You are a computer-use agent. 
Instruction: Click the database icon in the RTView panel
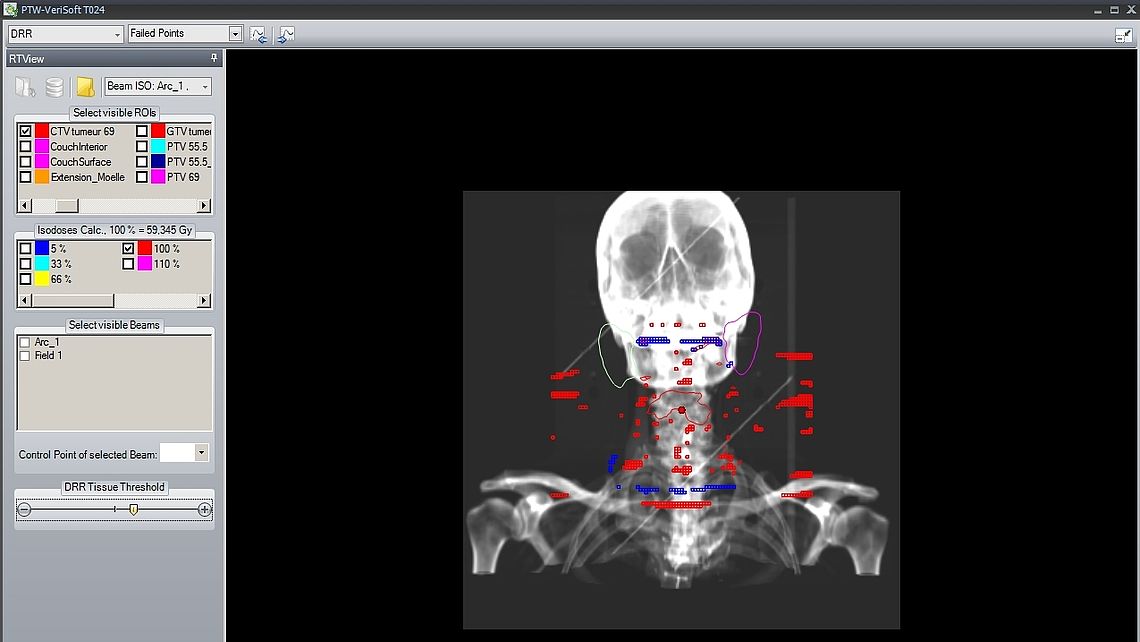tap(54, 87)
